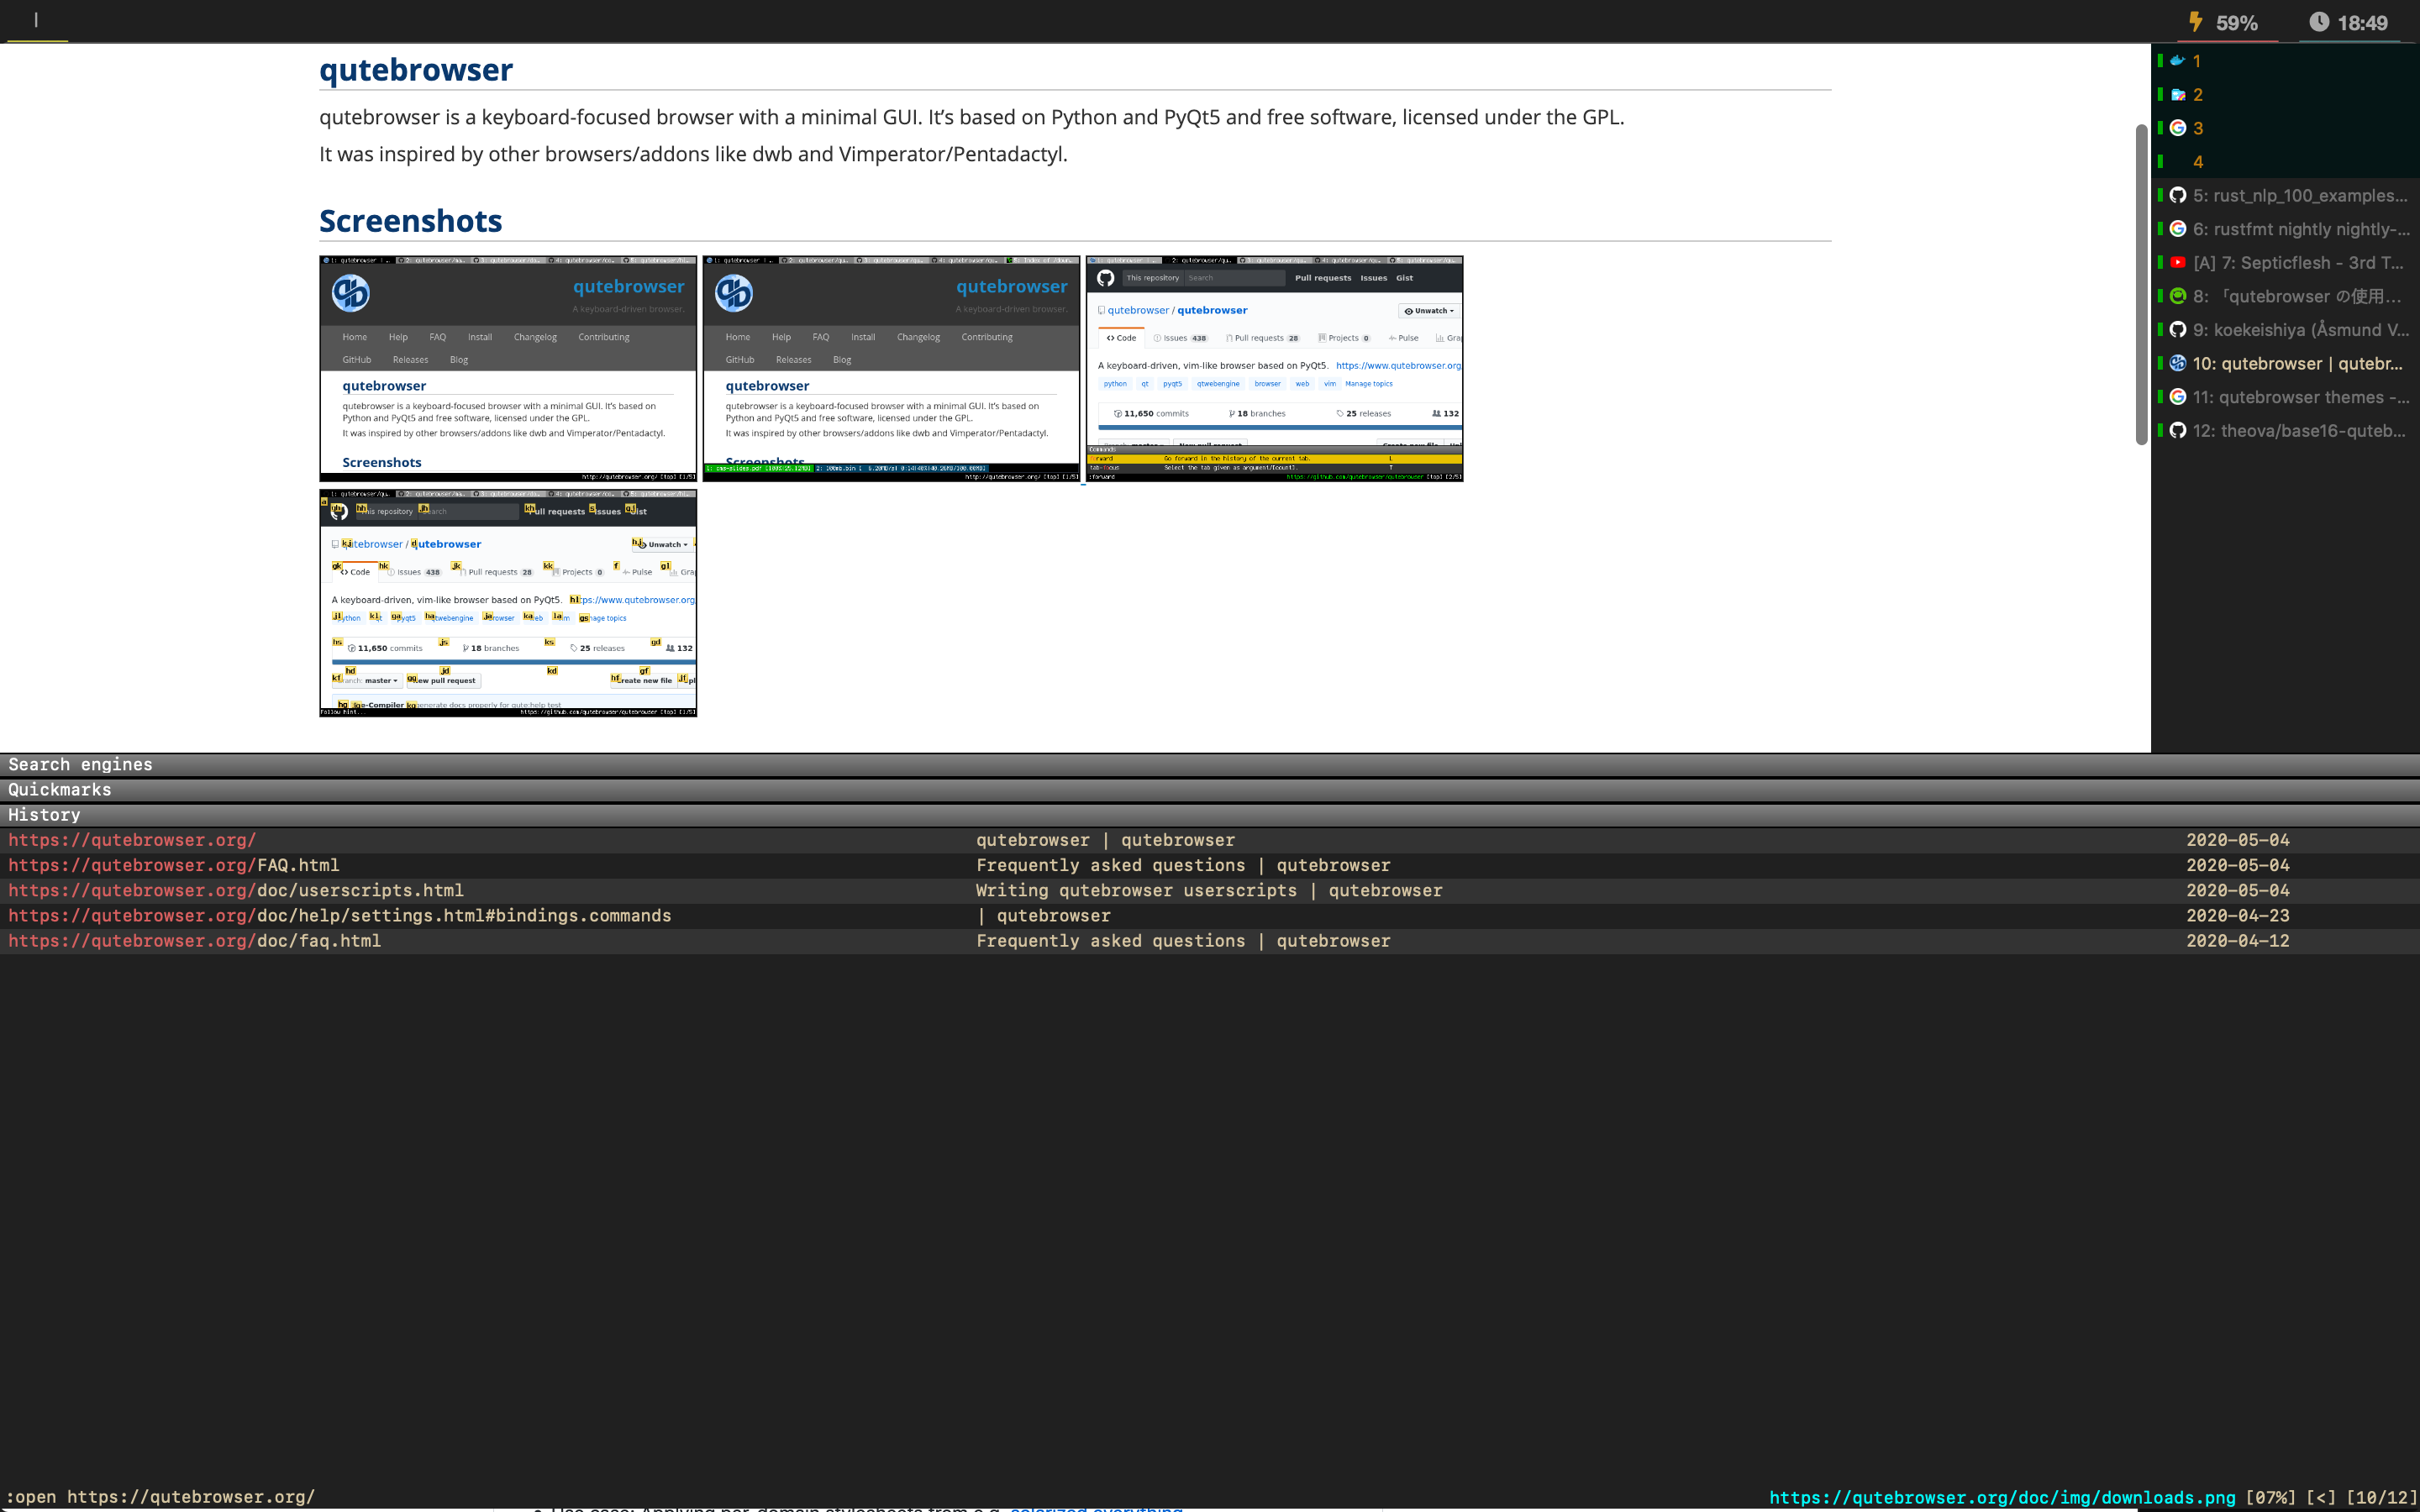Click the battery lightning icon in top bar
Image resolution: width=2420 pixels, height=1512 pixels.
(2195, 22)
